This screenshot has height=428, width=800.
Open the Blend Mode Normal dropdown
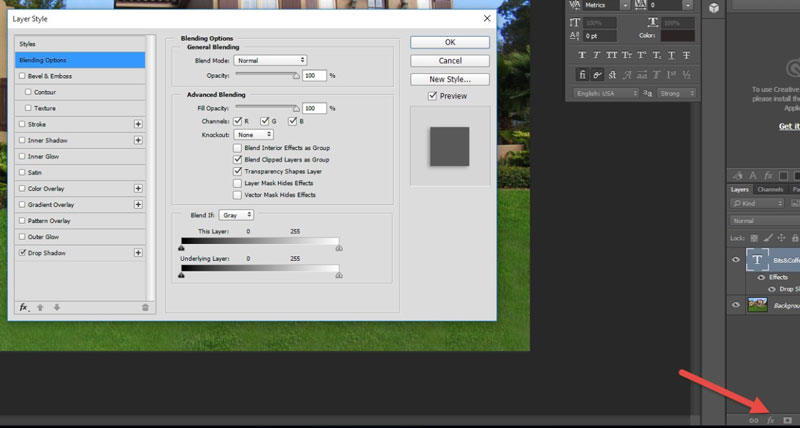pyautogui.click(x=270, y=60)
